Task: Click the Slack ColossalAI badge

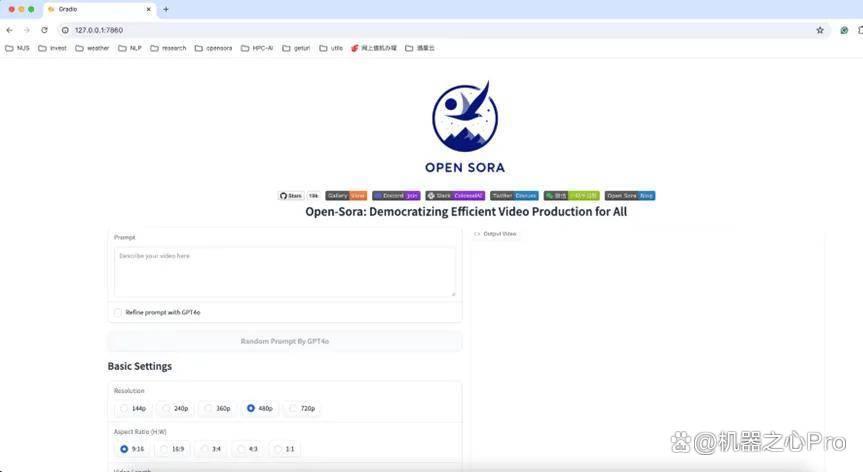Action: click(x=455, y=195)
